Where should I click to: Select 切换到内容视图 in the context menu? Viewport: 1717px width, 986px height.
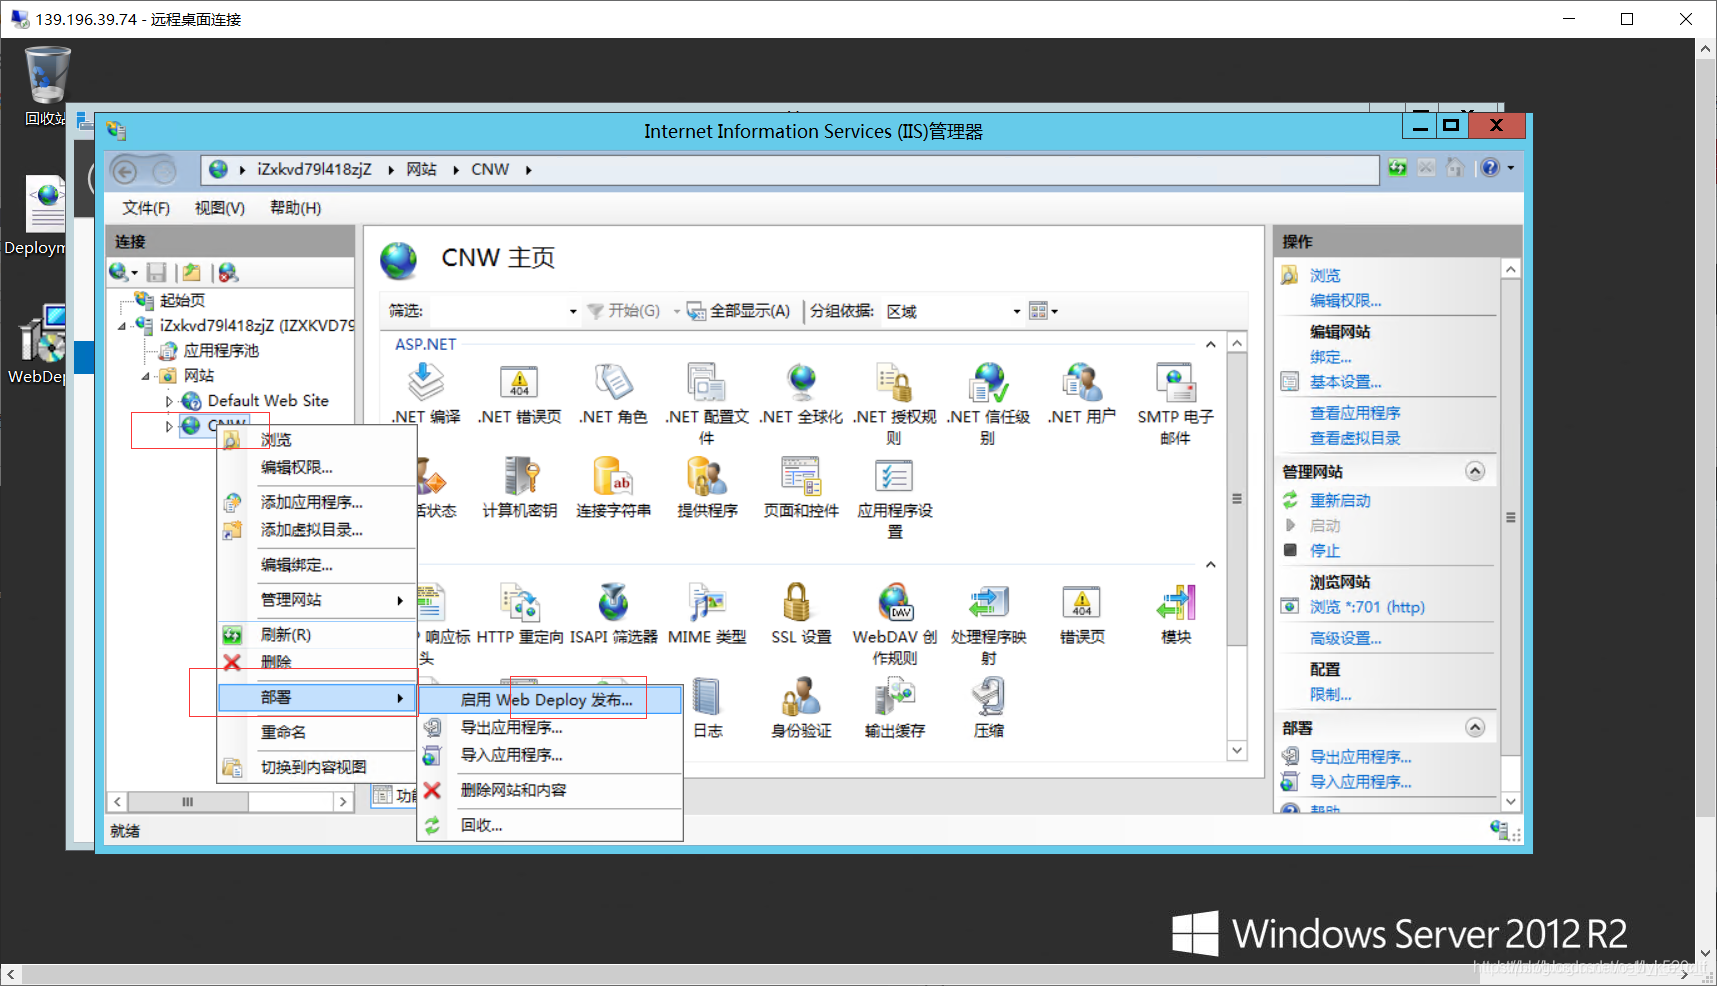(x=316, y=767)
